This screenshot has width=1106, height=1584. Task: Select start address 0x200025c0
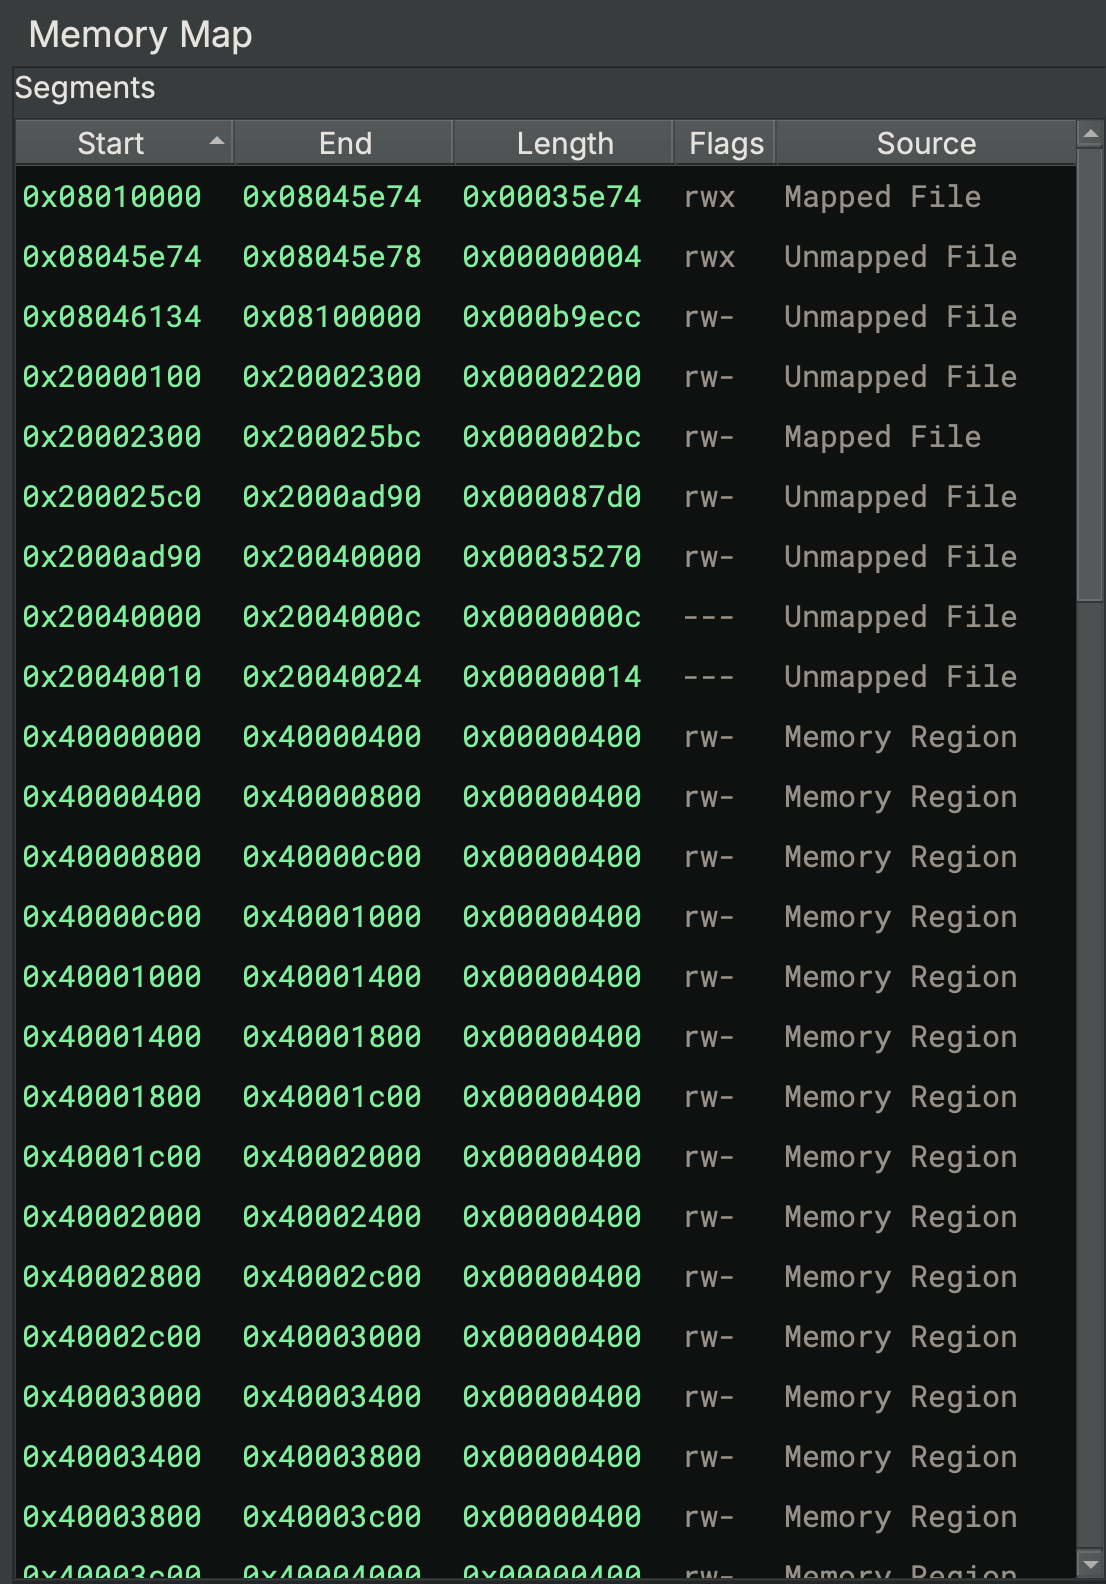point(112,497)
